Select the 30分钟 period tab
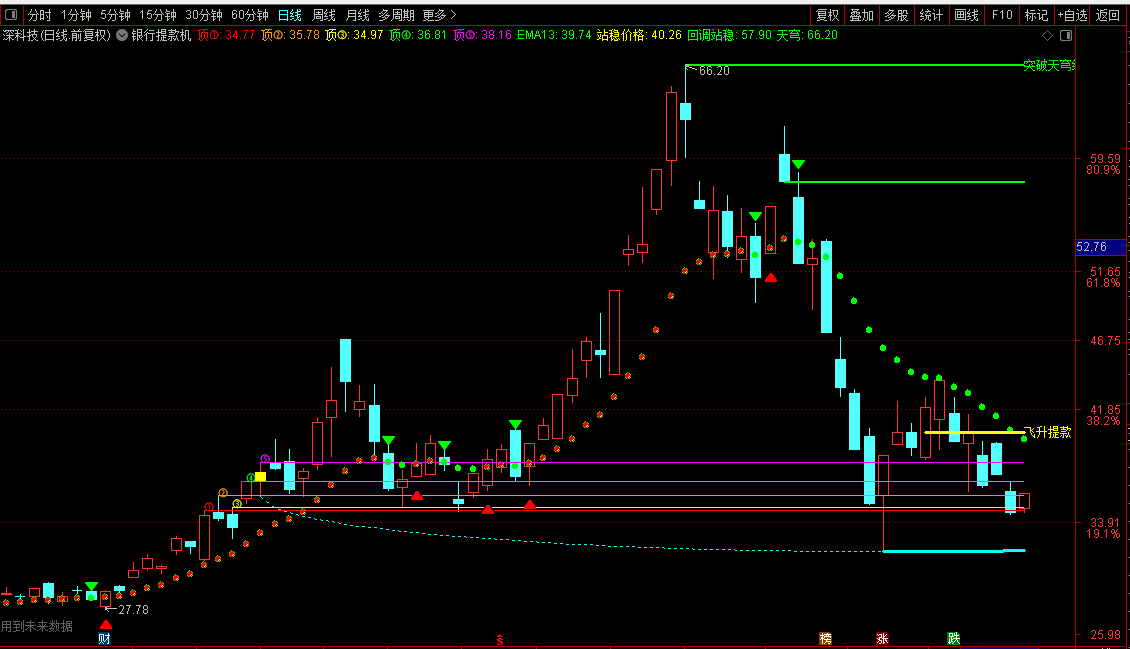Image resolution: width=1130 pixels, height=649 pixels. point(204,15)
